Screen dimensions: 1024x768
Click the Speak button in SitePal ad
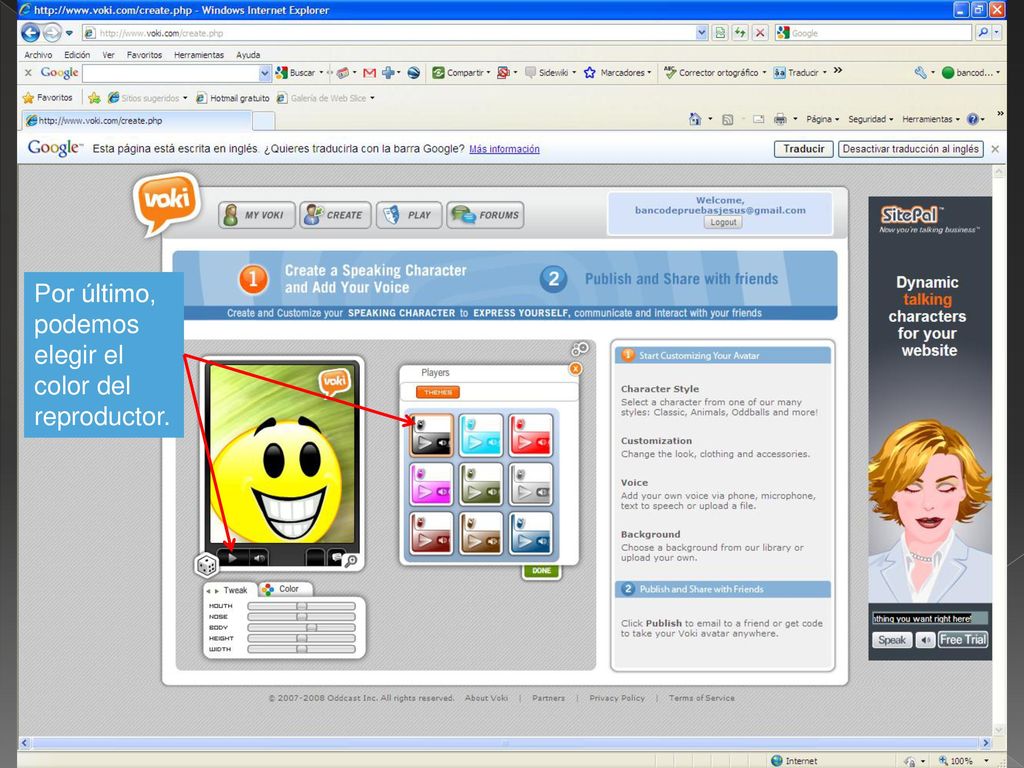click(891, 640)
